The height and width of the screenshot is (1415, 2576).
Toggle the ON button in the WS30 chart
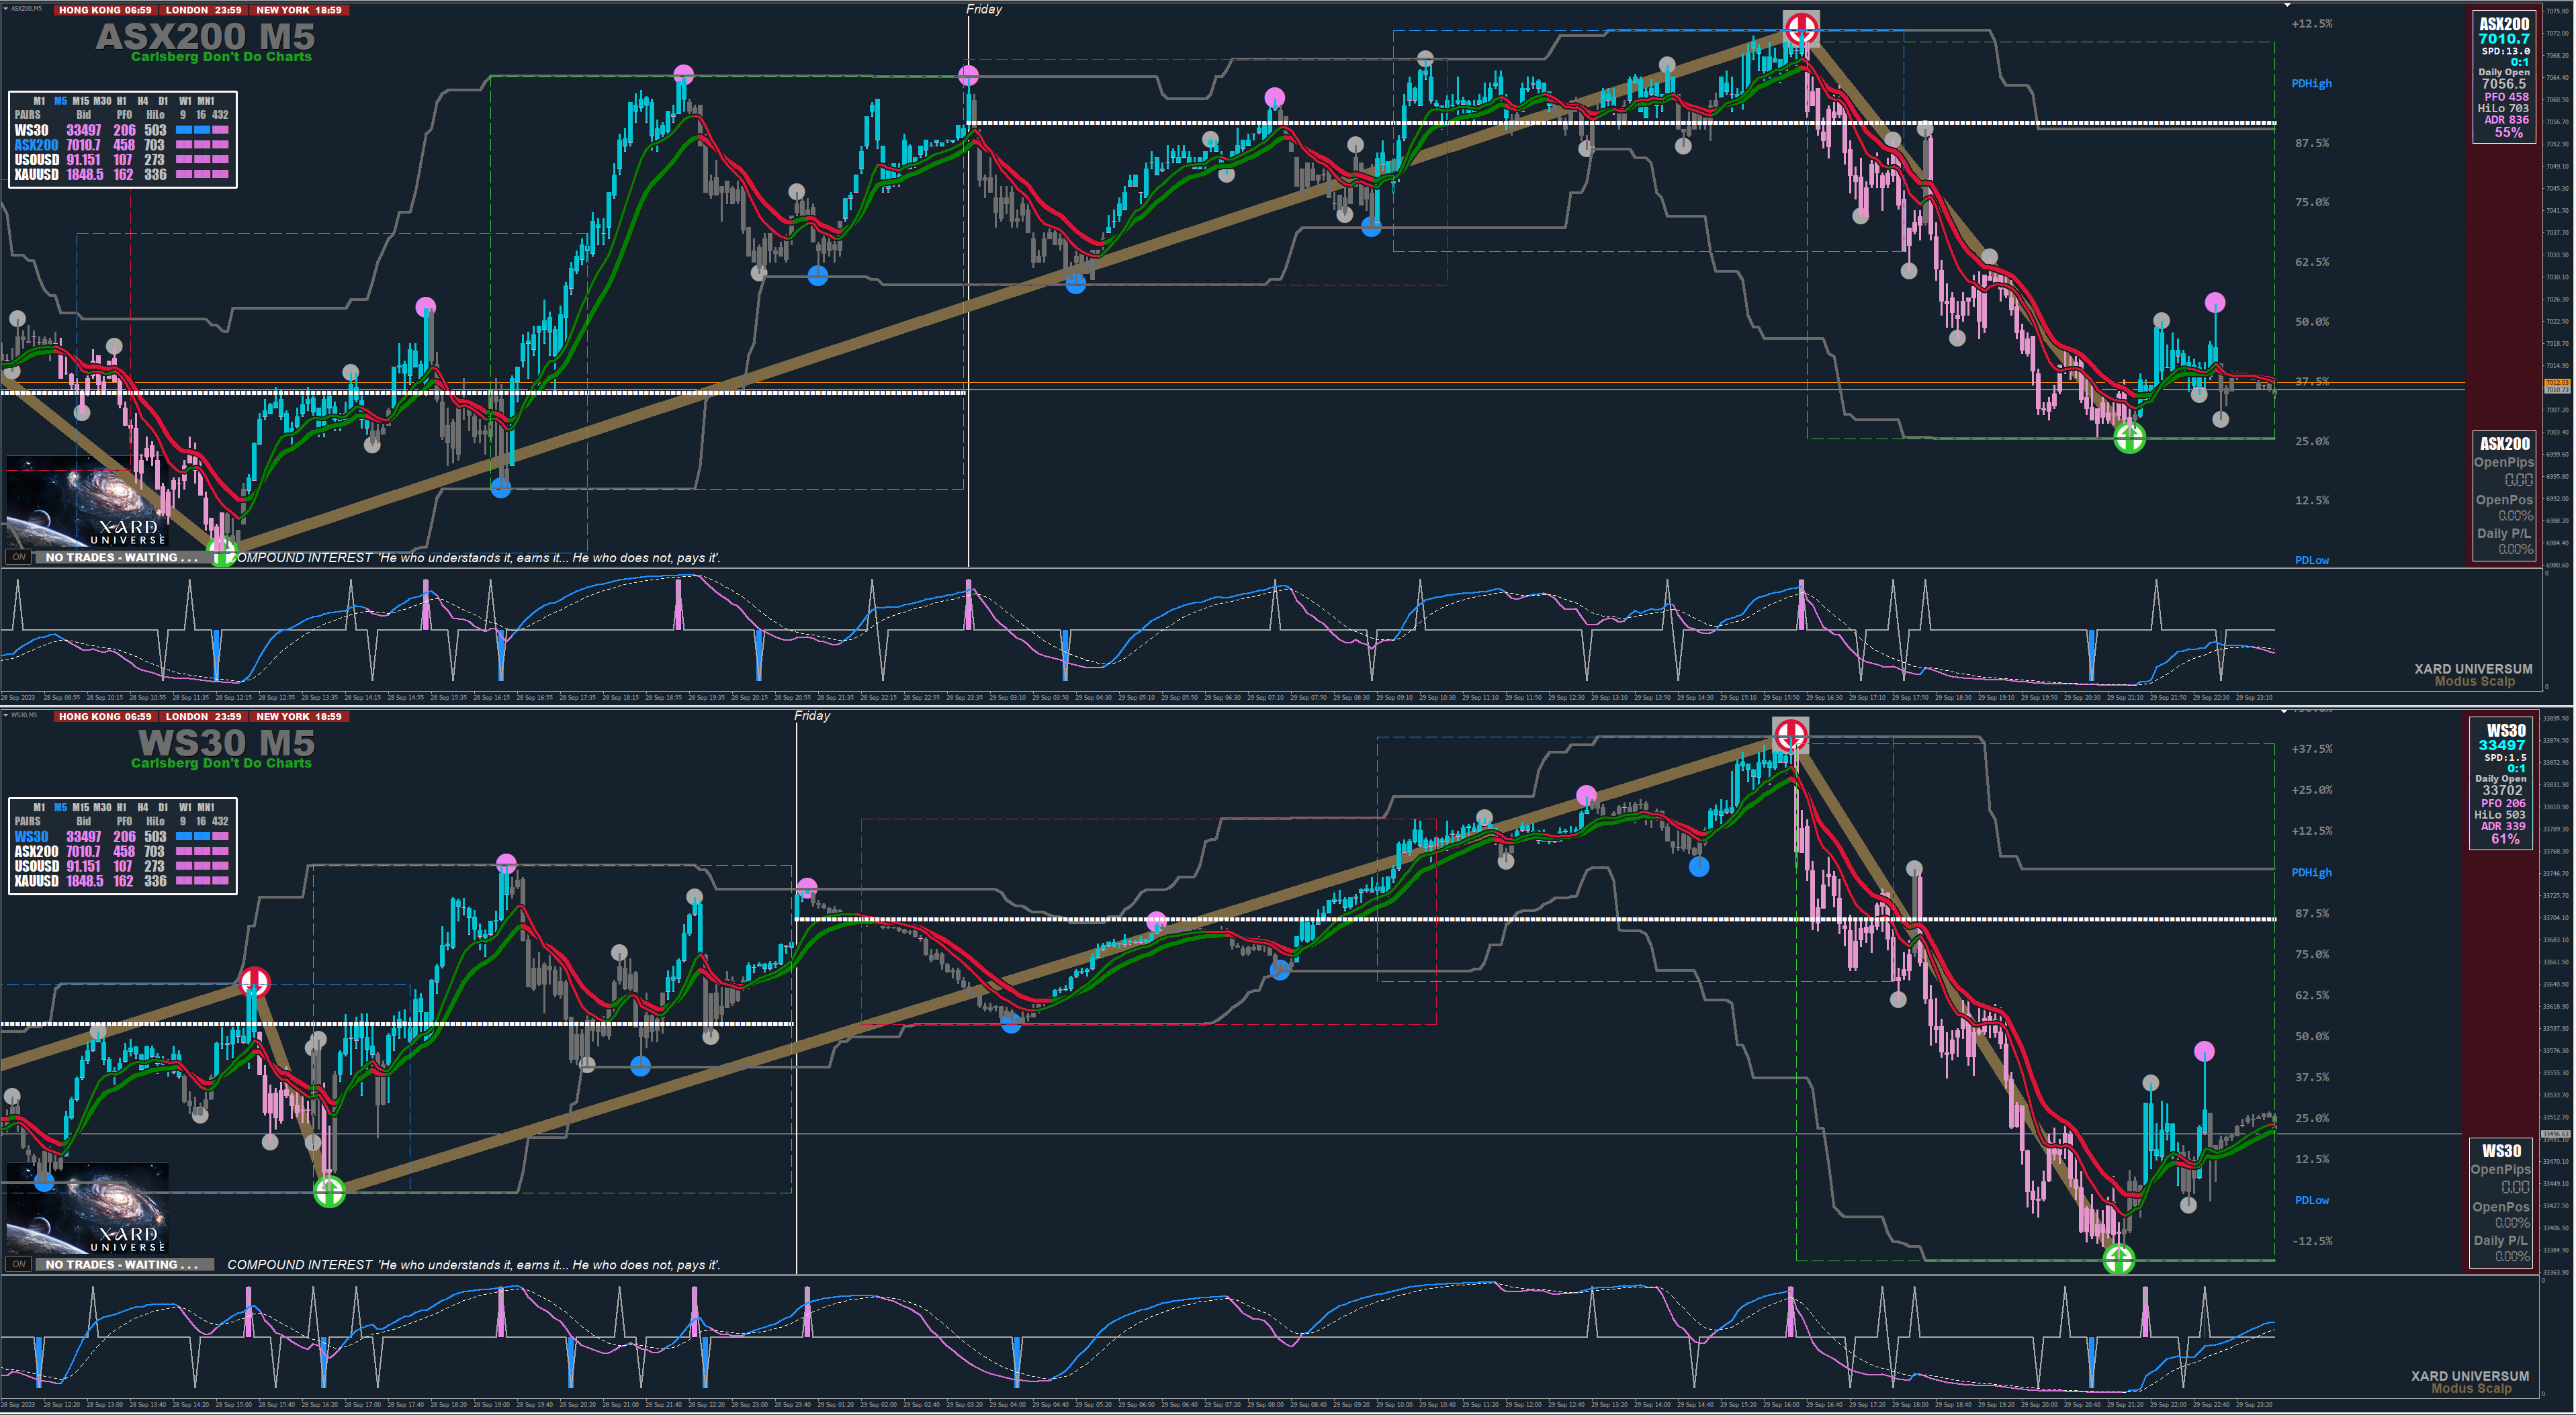(18, 1264)
